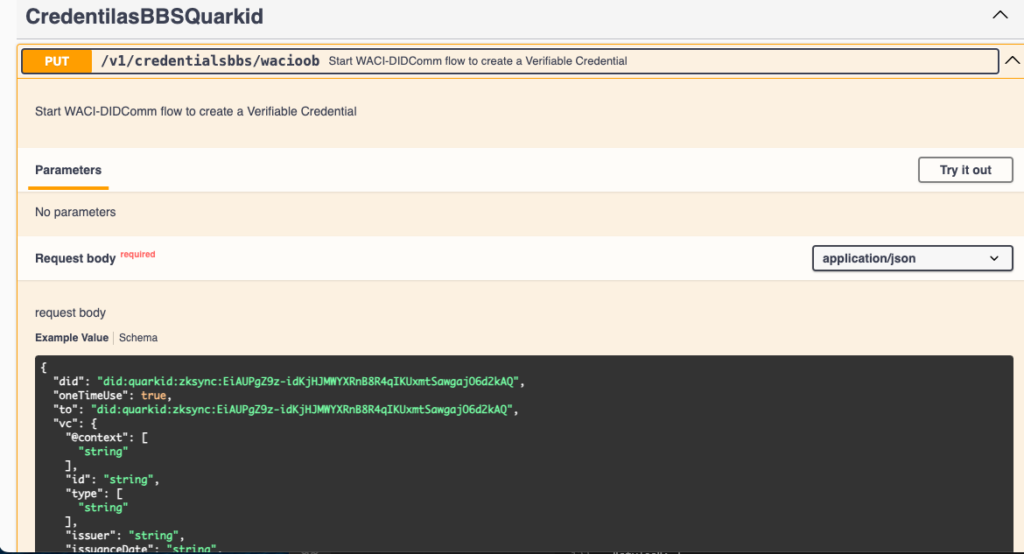Click the Try it out button
The height and width of the screenshot is (554, 1024).
click(x=965, y=170)
